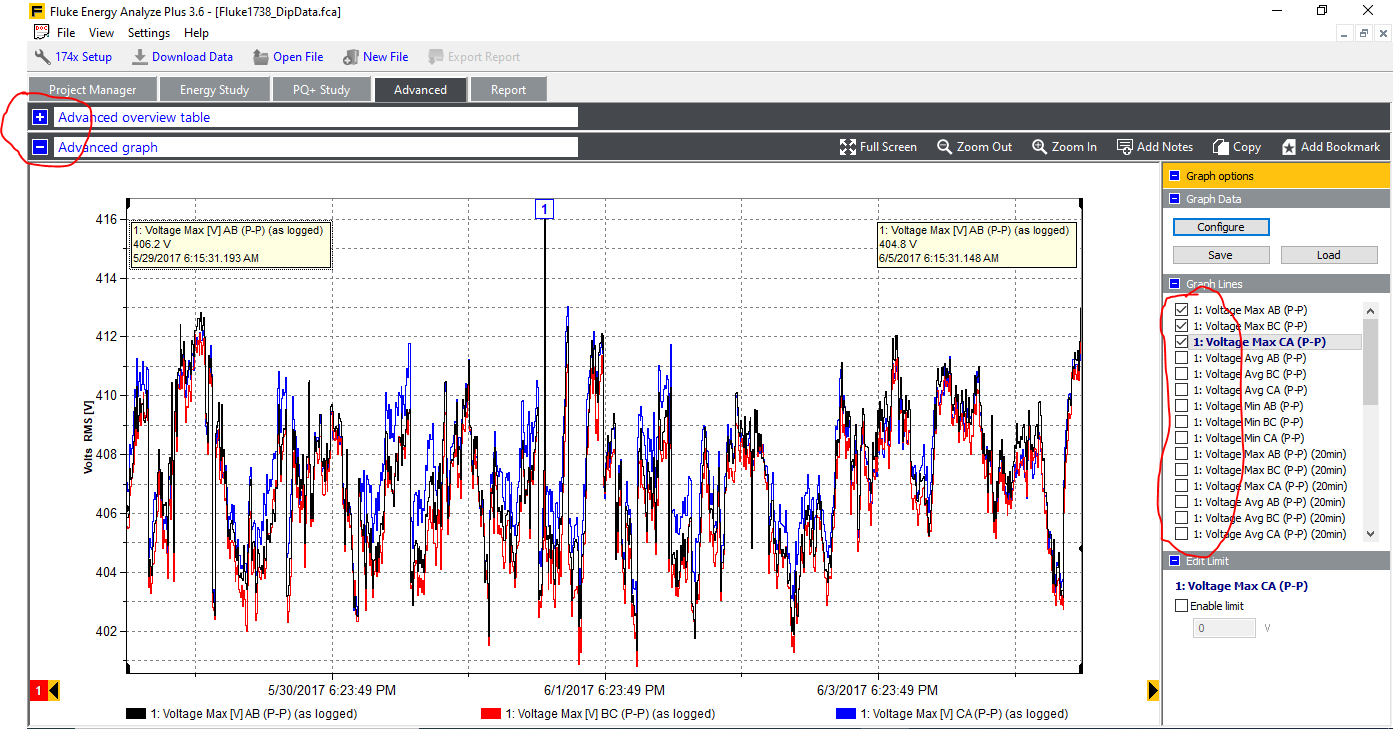
Task: Switch to Report tab
Action: pyautogui.click(x=508, y=89)
